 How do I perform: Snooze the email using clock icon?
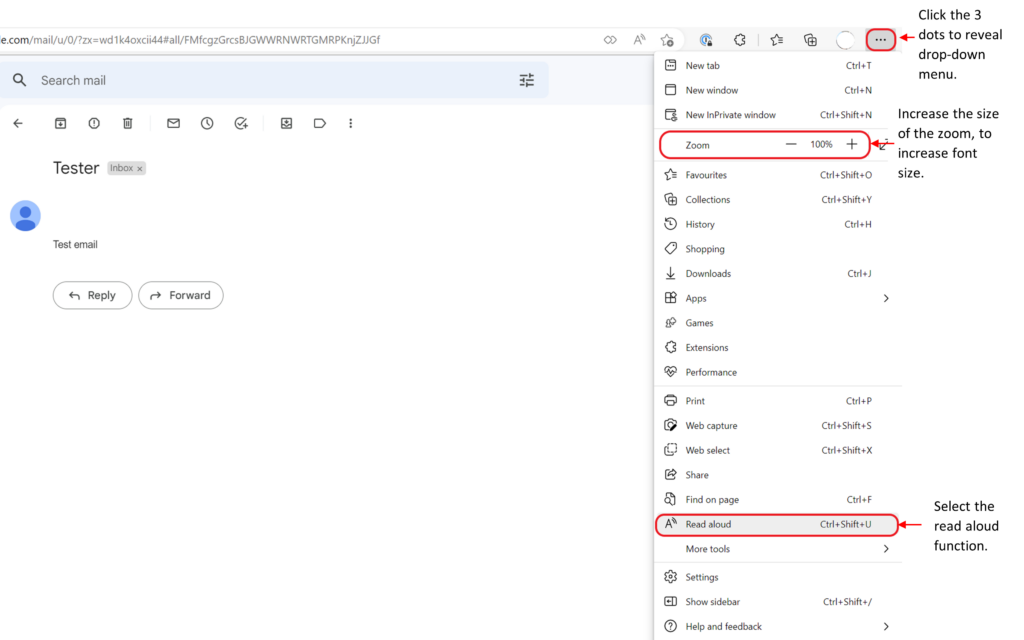tap(207, 123)
